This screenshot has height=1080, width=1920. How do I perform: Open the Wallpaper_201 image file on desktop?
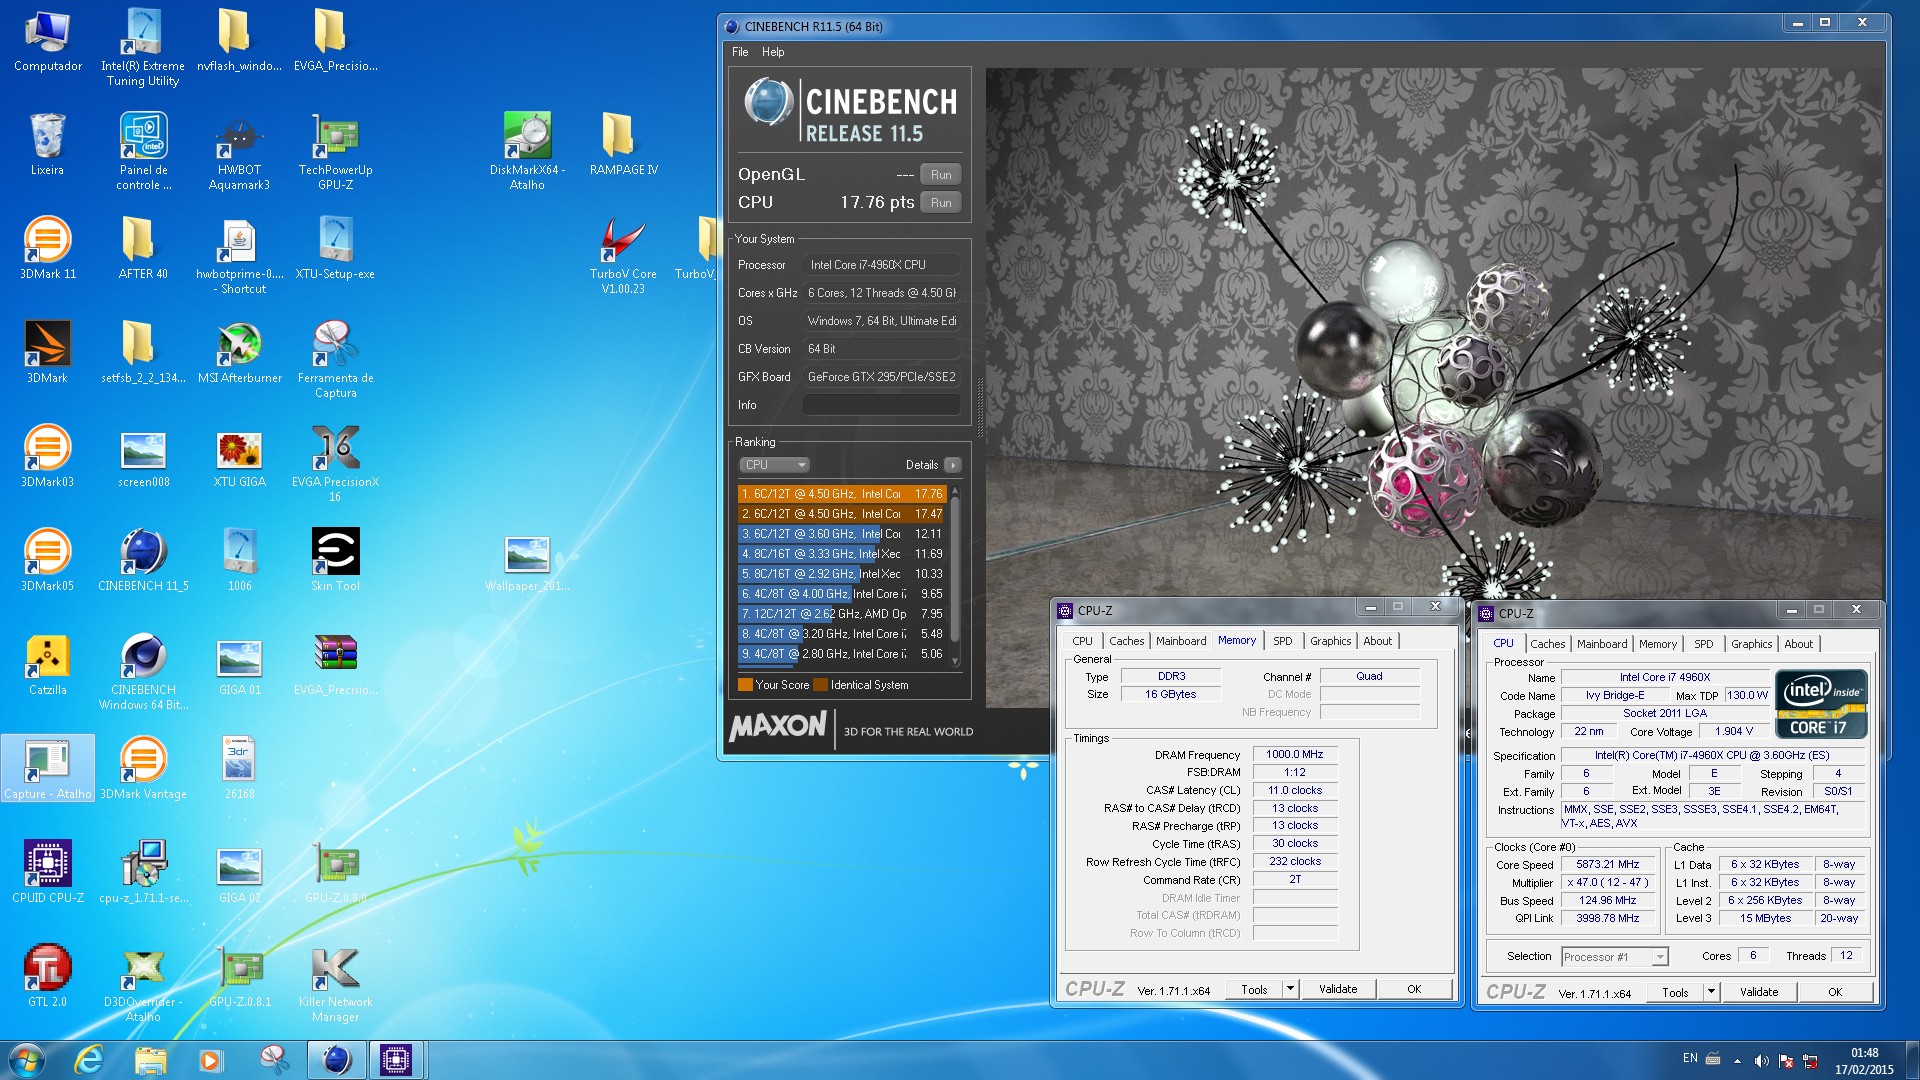pos(527,562)
